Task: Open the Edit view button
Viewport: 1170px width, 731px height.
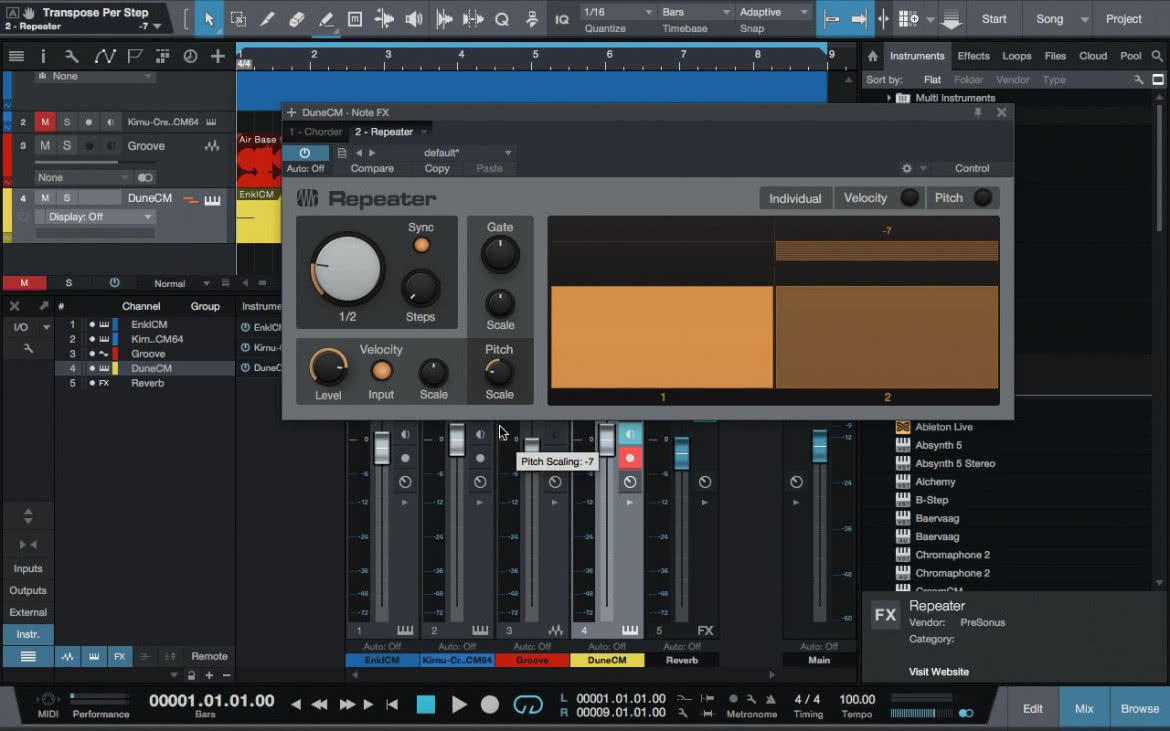Action: click(x=1033, y=709)
